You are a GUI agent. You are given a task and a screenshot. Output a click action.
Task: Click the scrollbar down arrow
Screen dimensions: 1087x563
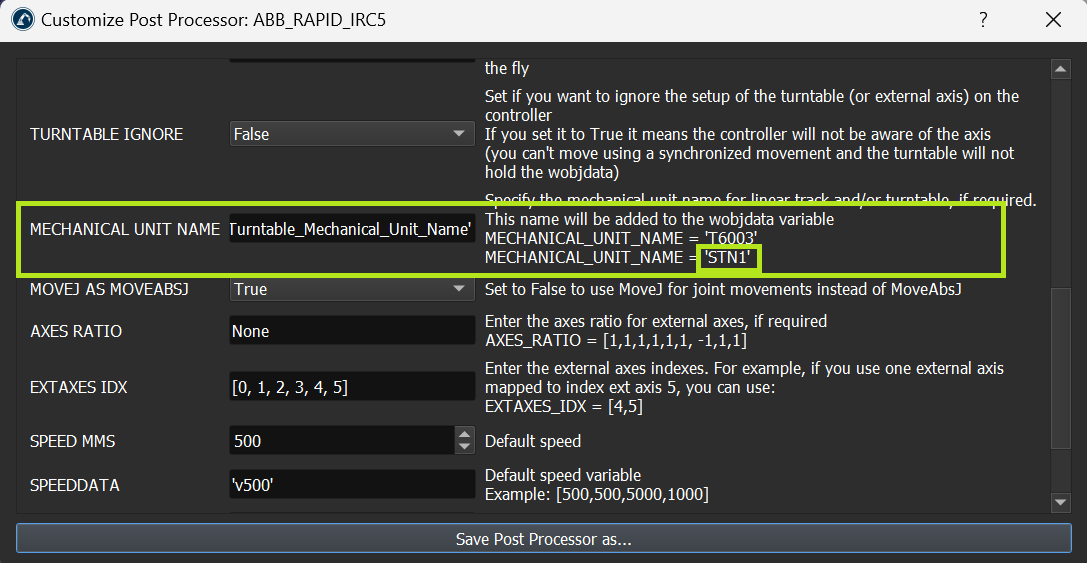click(1061, 502)
